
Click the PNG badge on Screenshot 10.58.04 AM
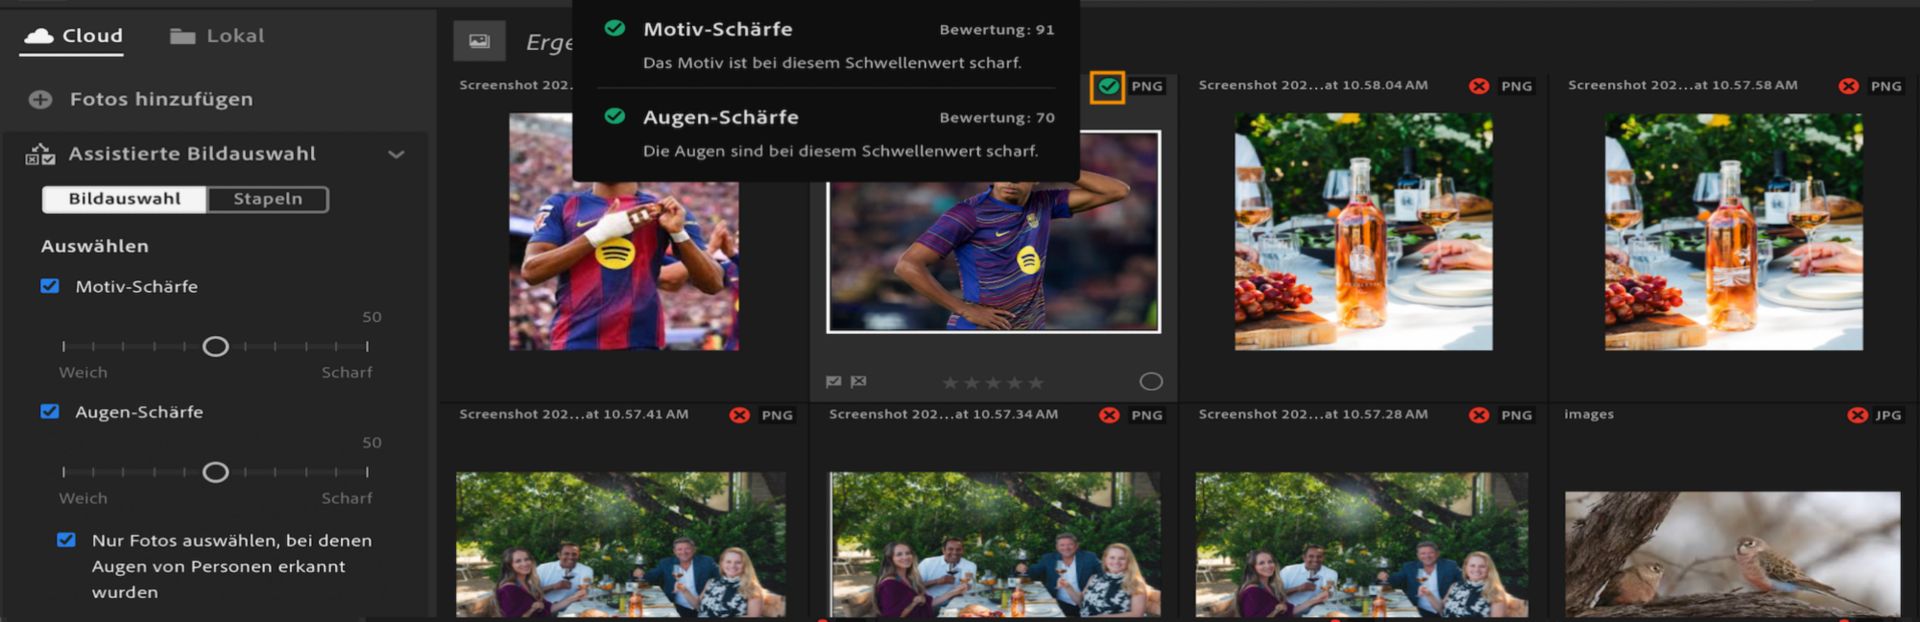tap(1516, 86)
